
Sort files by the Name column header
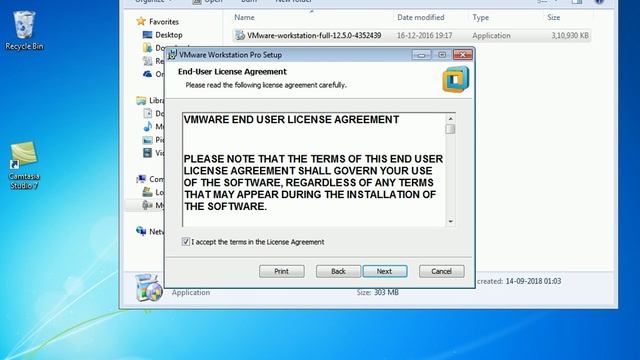244,17
